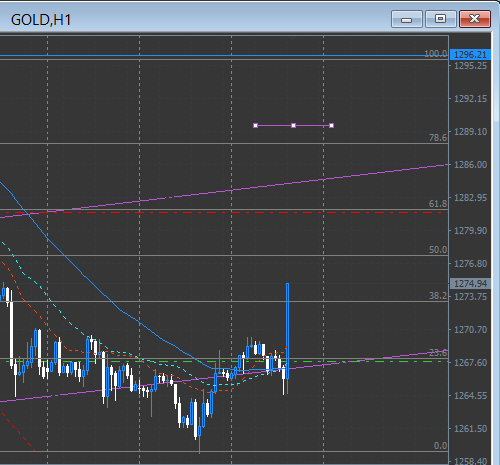The width and height of the screenshot is (500, 465).
Task: Select the middle handle of short purple line
Action: coord(293,125)
